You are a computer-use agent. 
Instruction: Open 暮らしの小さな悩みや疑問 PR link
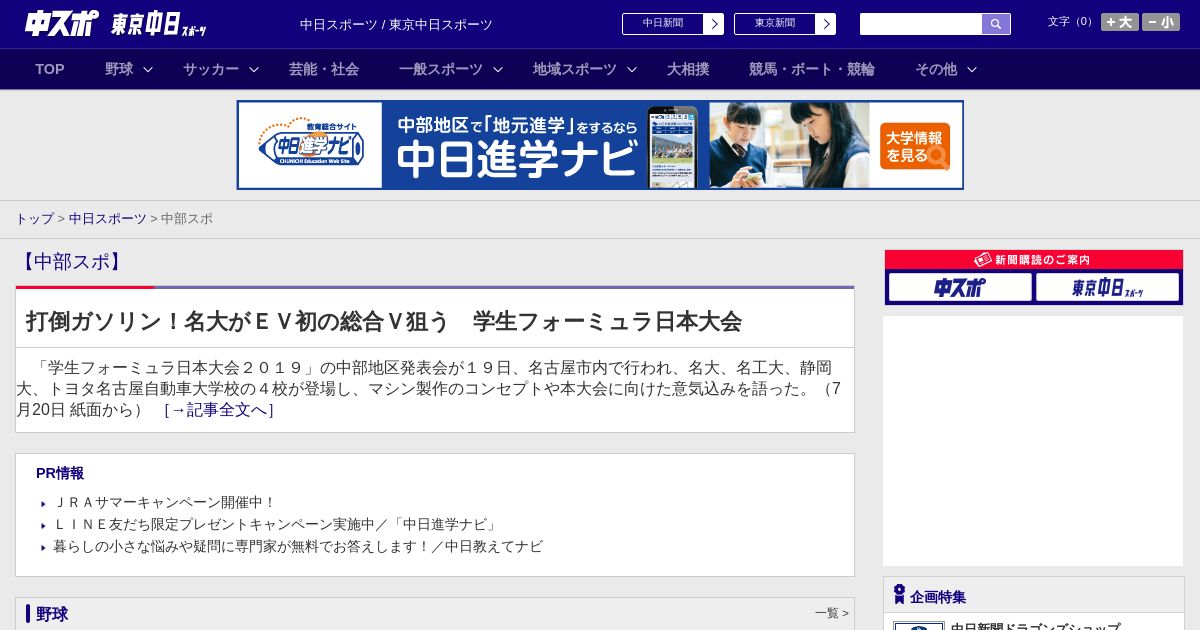click(x=298, y=546)
